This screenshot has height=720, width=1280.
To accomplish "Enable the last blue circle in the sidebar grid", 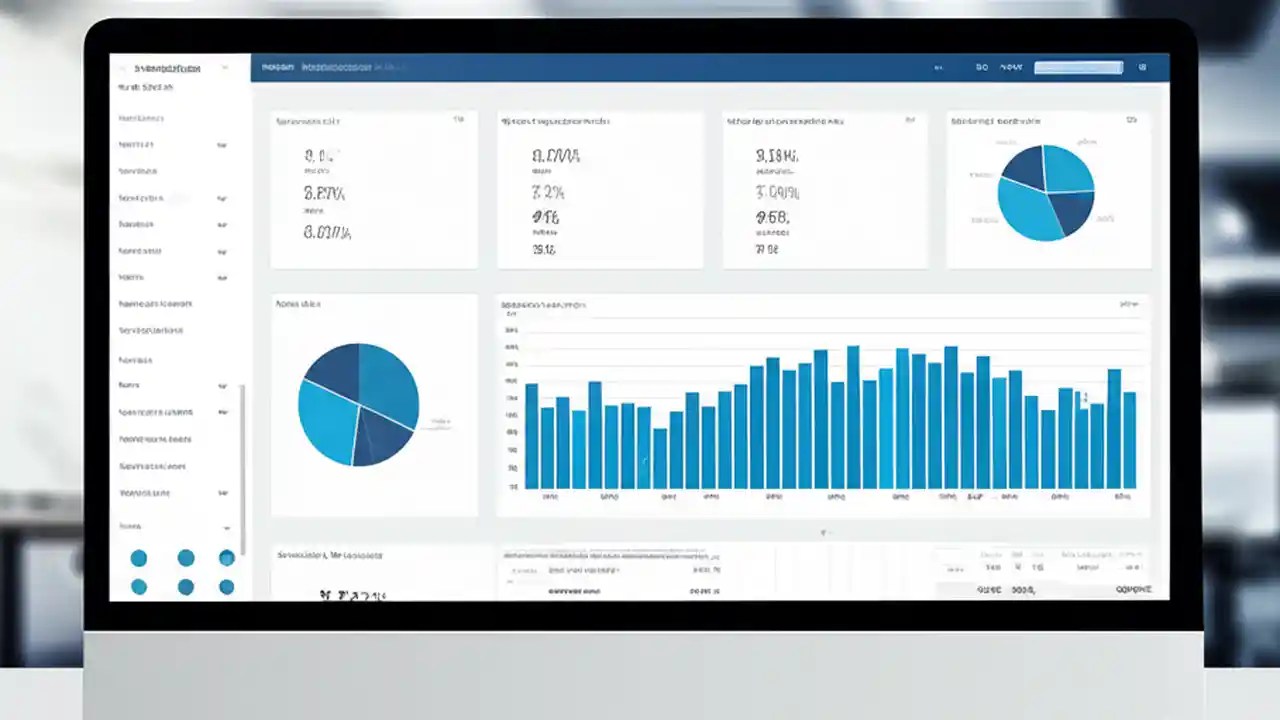I will click(x=226, y=587).
